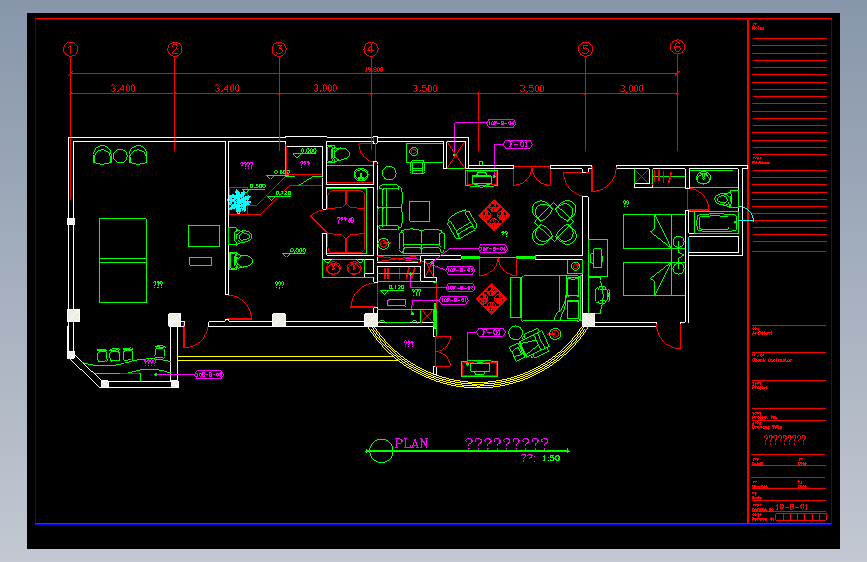The width and height of the screenshot is (867, 562).
Task: Click the 3.500 dimension left of axis 5
Action: [x=532, y=89]
